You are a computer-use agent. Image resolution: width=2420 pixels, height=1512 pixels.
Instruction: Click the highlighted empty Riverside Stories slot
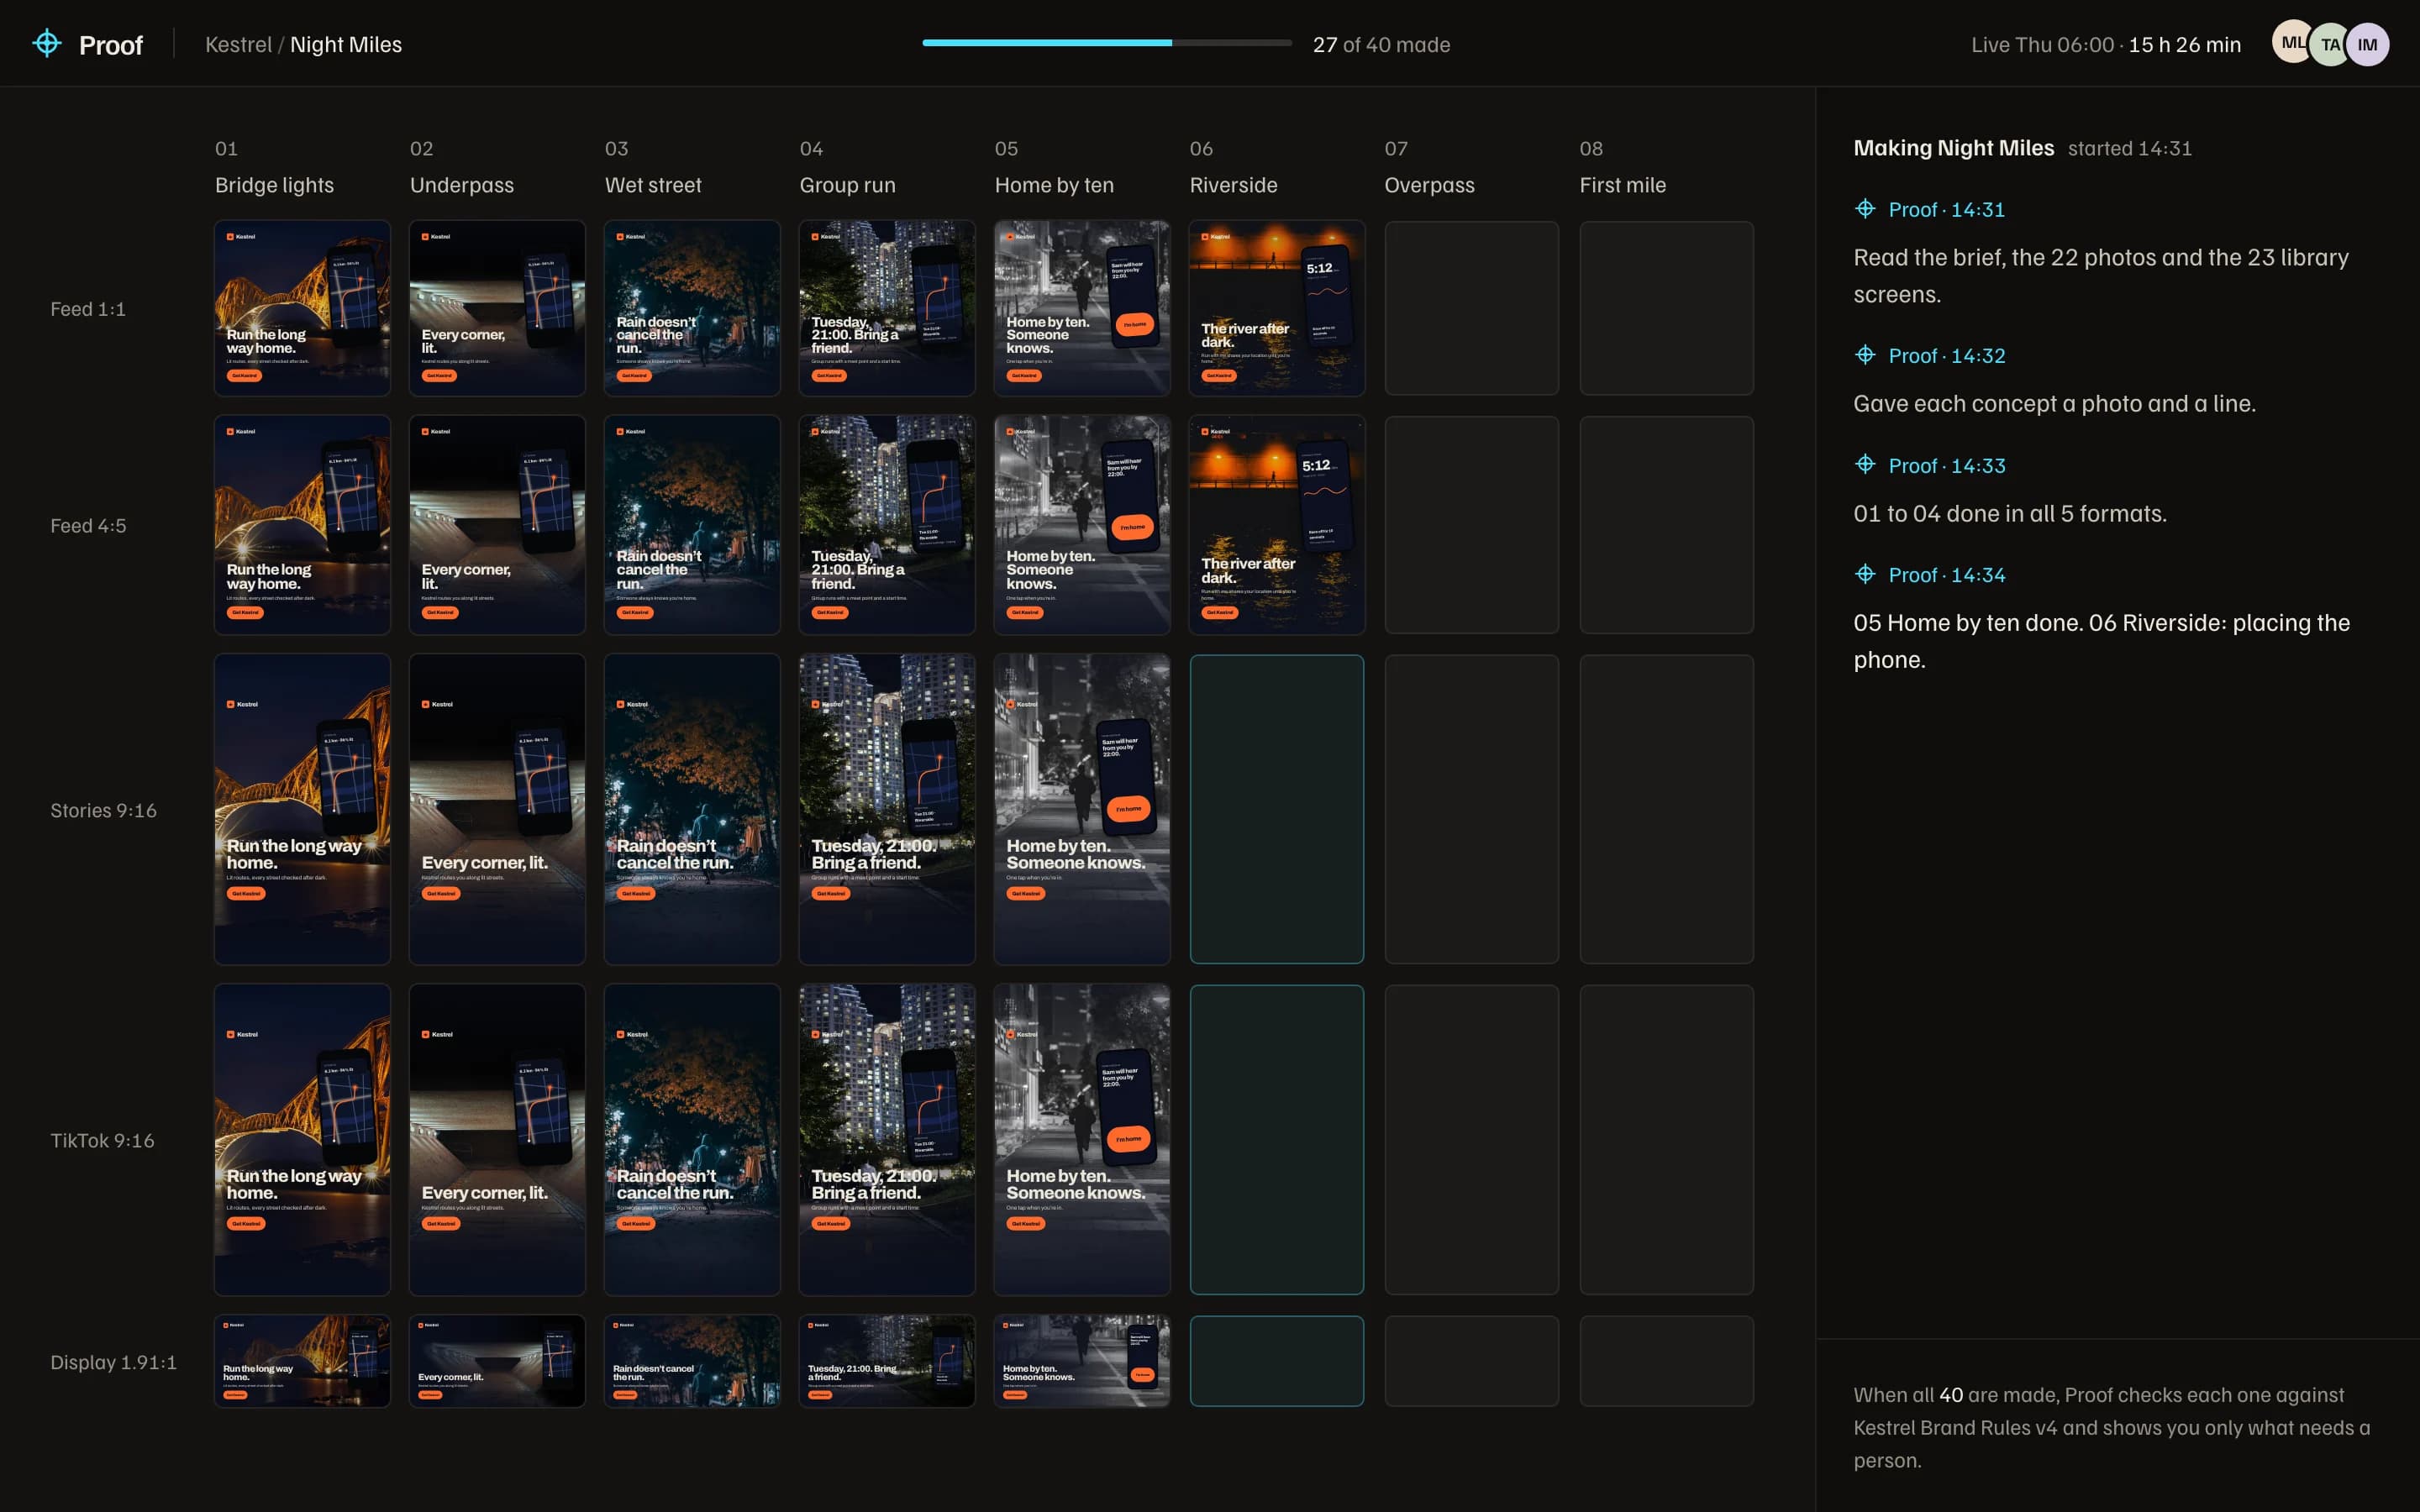coord(1277,809)
